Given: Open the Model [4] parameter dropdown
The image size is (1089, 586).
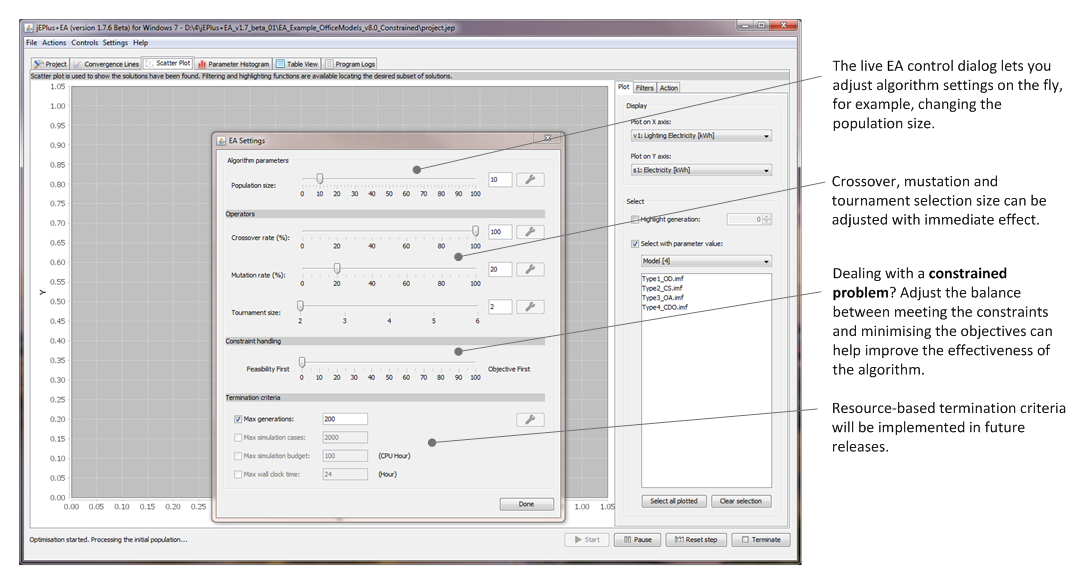Looking at the screenshot, I should pos(706,261).
